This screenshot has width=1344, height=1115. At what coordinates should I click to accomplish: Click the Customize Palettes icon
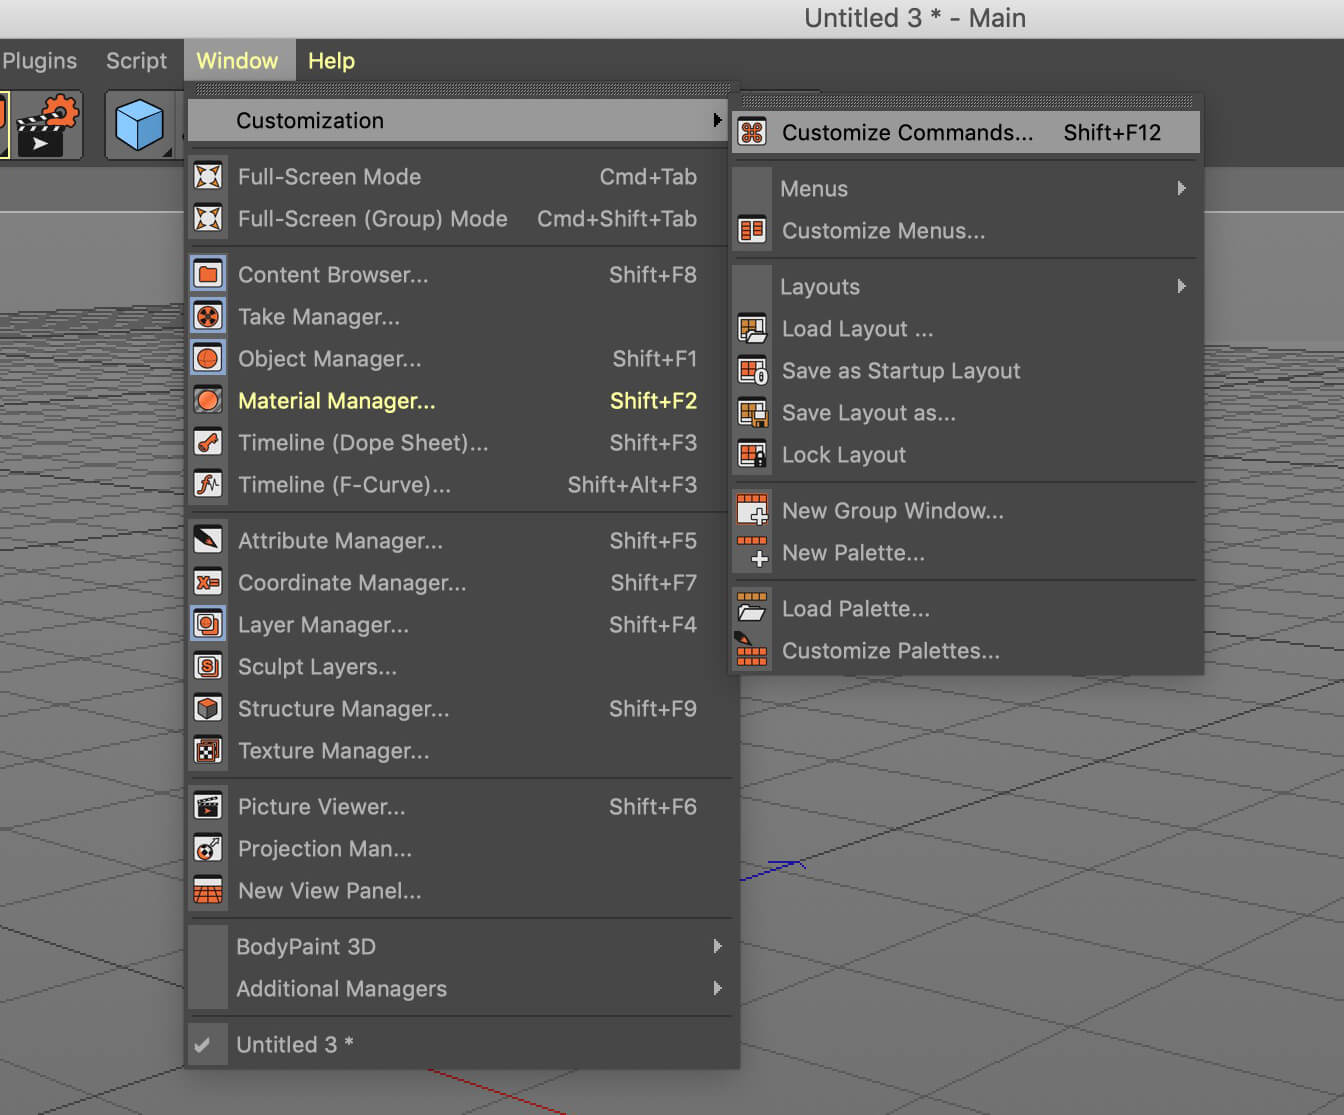click(752, 650)
